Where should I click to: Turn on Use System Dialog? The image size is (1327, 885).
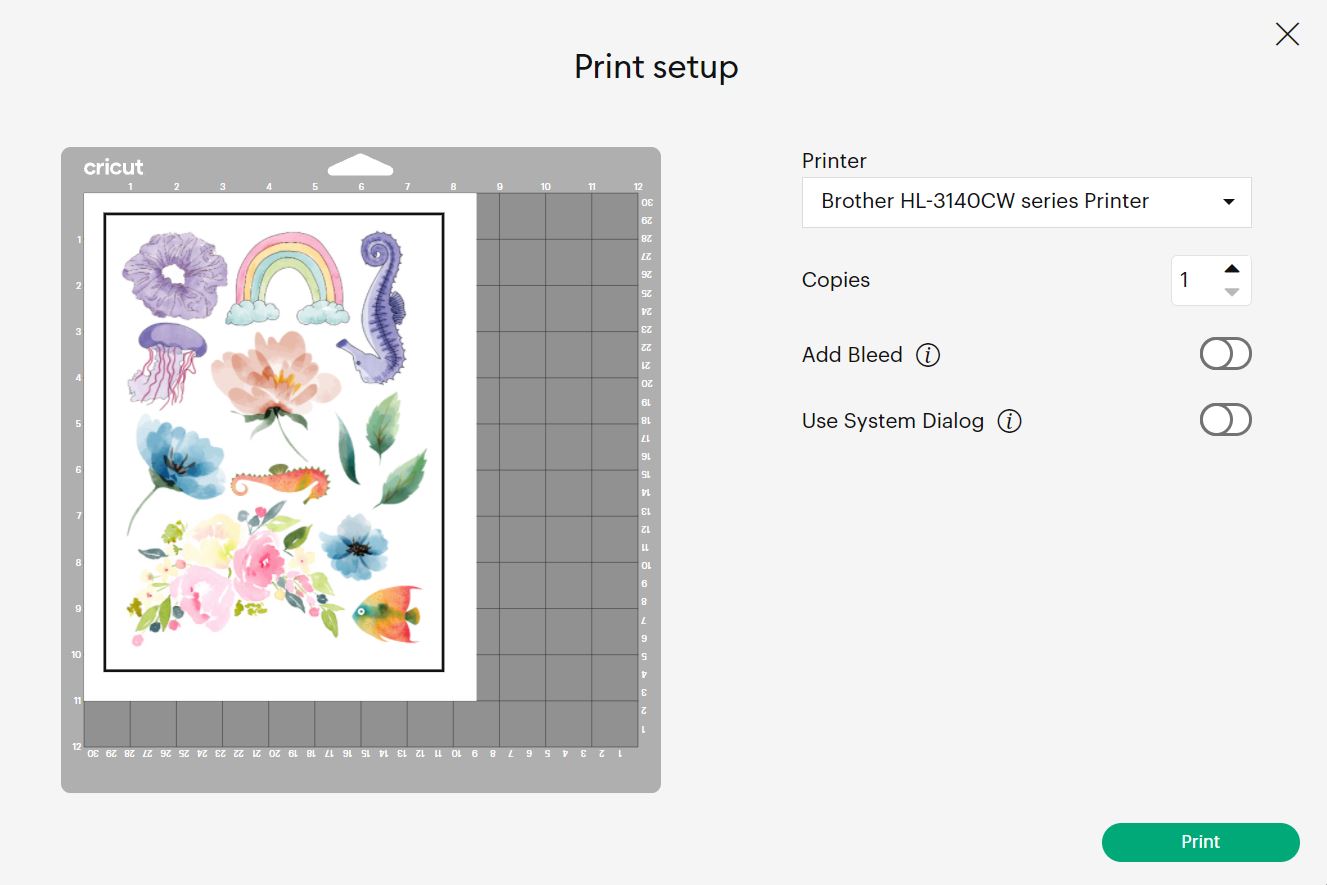point(1225,420)
